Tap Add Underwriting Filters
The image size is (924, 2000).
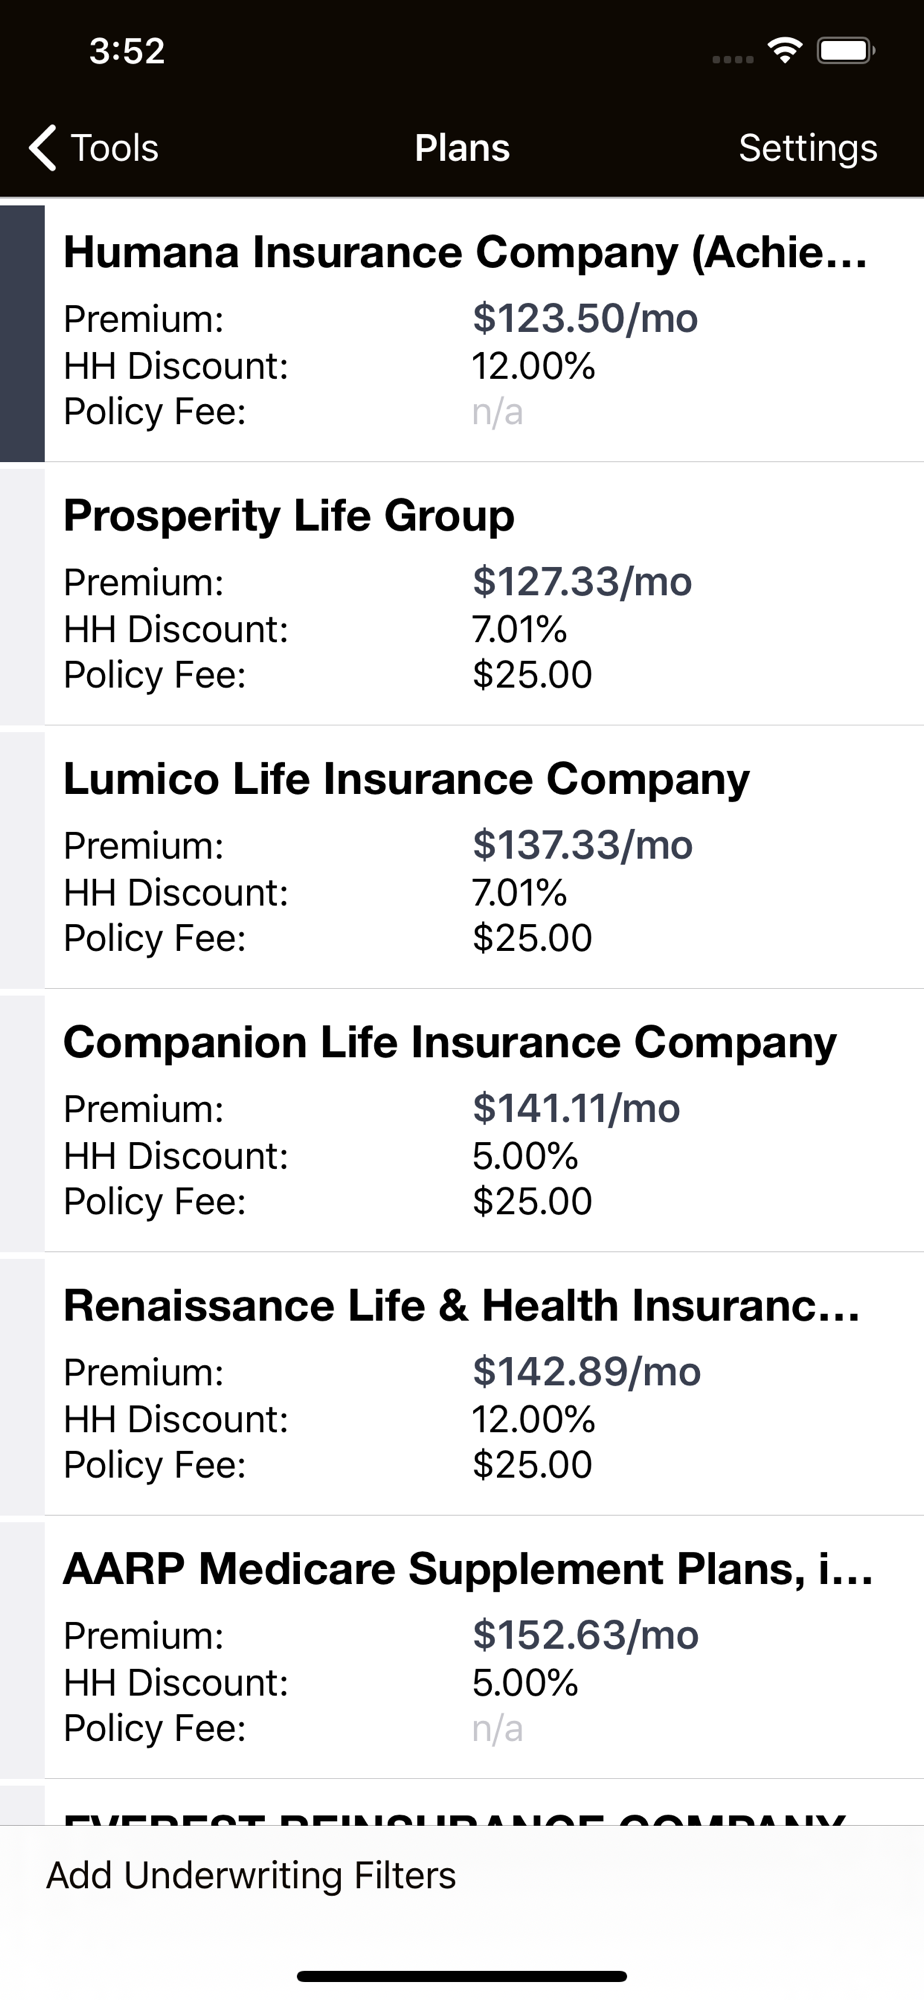(251, 1875)
